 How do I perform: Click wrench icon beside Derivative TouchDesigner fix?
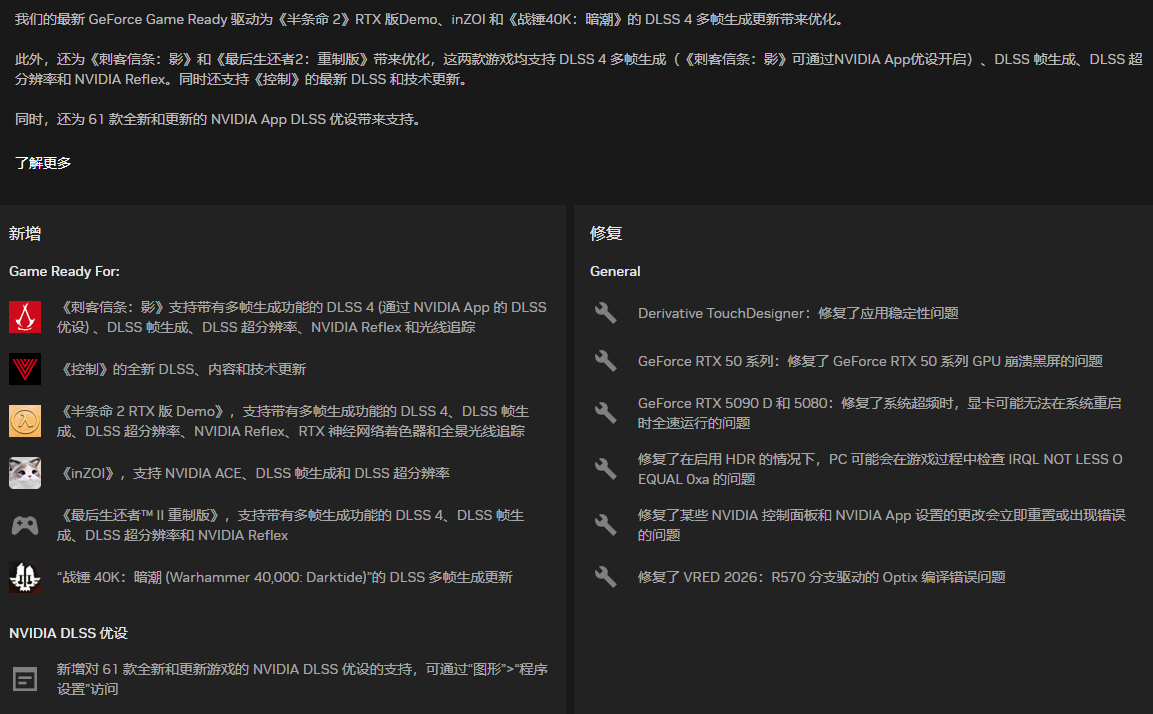tap(605, 313)
